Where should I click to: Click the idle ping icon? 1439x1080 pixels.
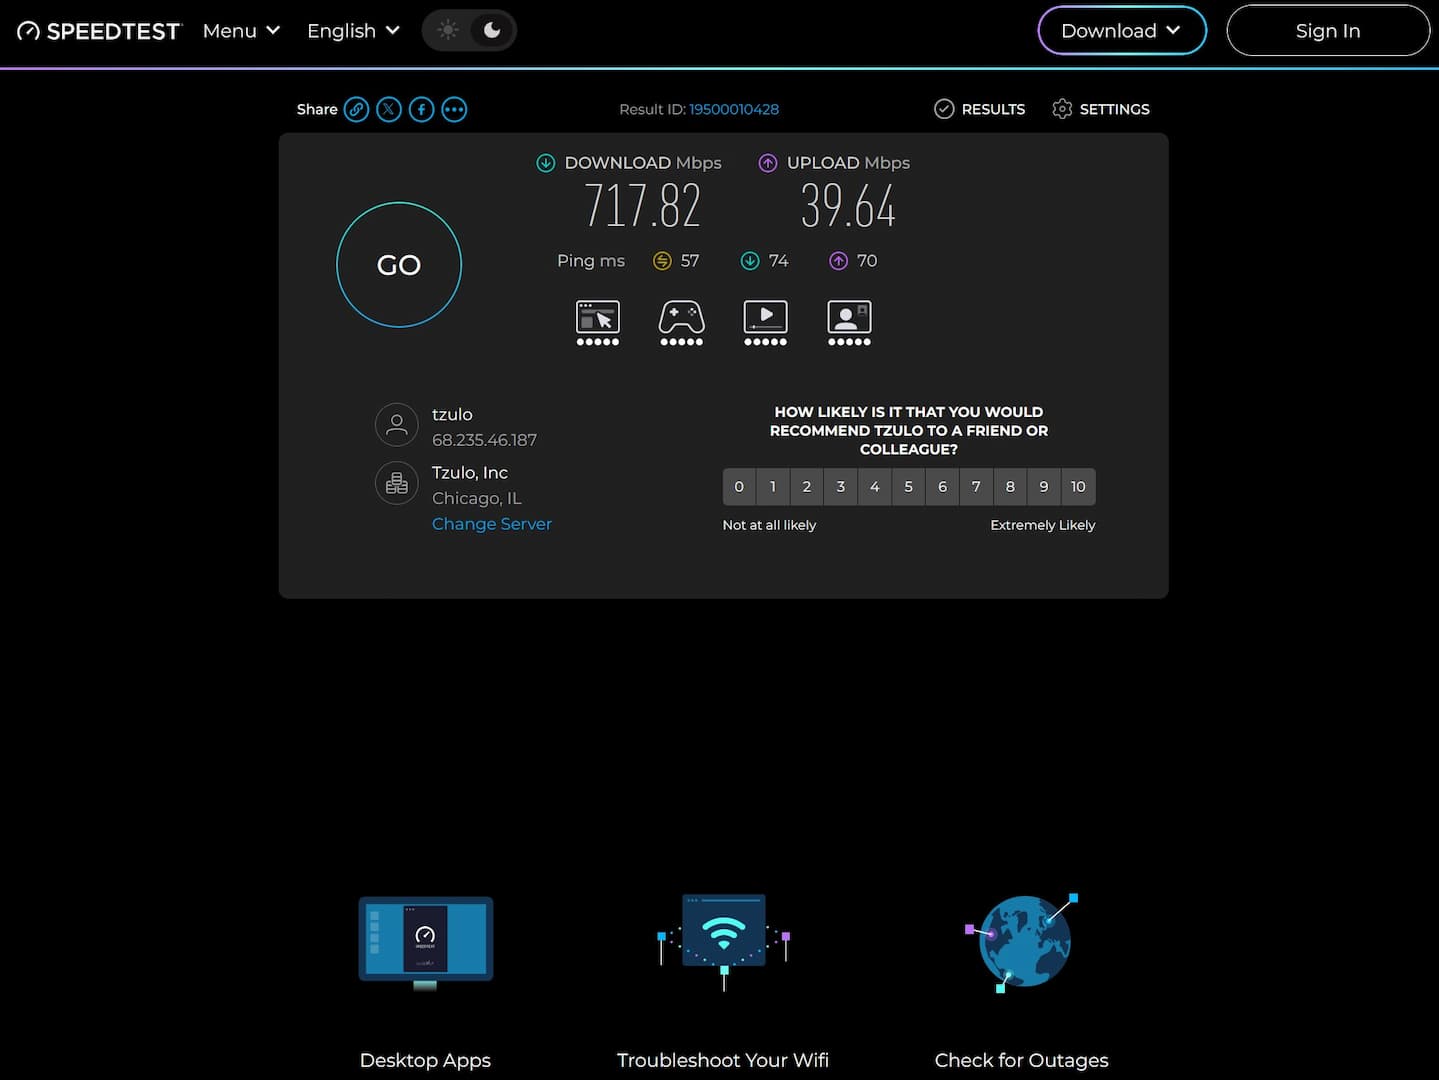click(x=662, y=261)
